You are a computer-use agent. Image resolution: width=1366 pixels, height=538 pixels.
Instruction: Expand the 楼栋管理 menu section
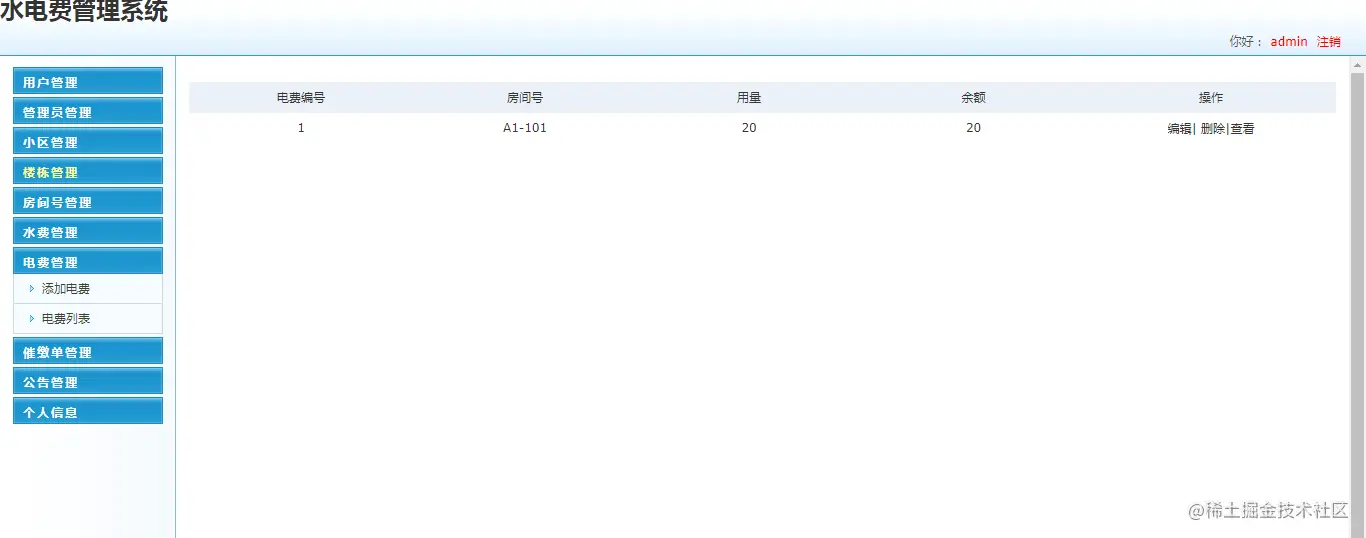(x=88, y=172)
